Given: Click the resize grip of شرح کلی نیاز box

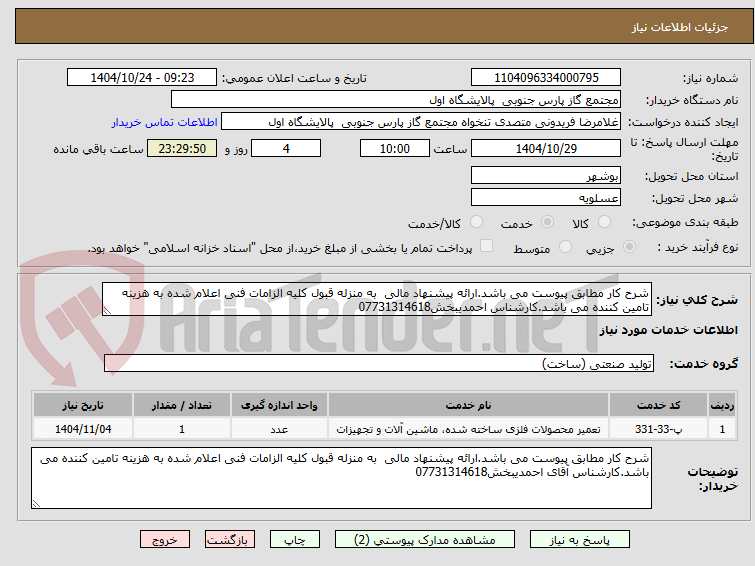Looking at the screenshot, I should click(107, 311).
